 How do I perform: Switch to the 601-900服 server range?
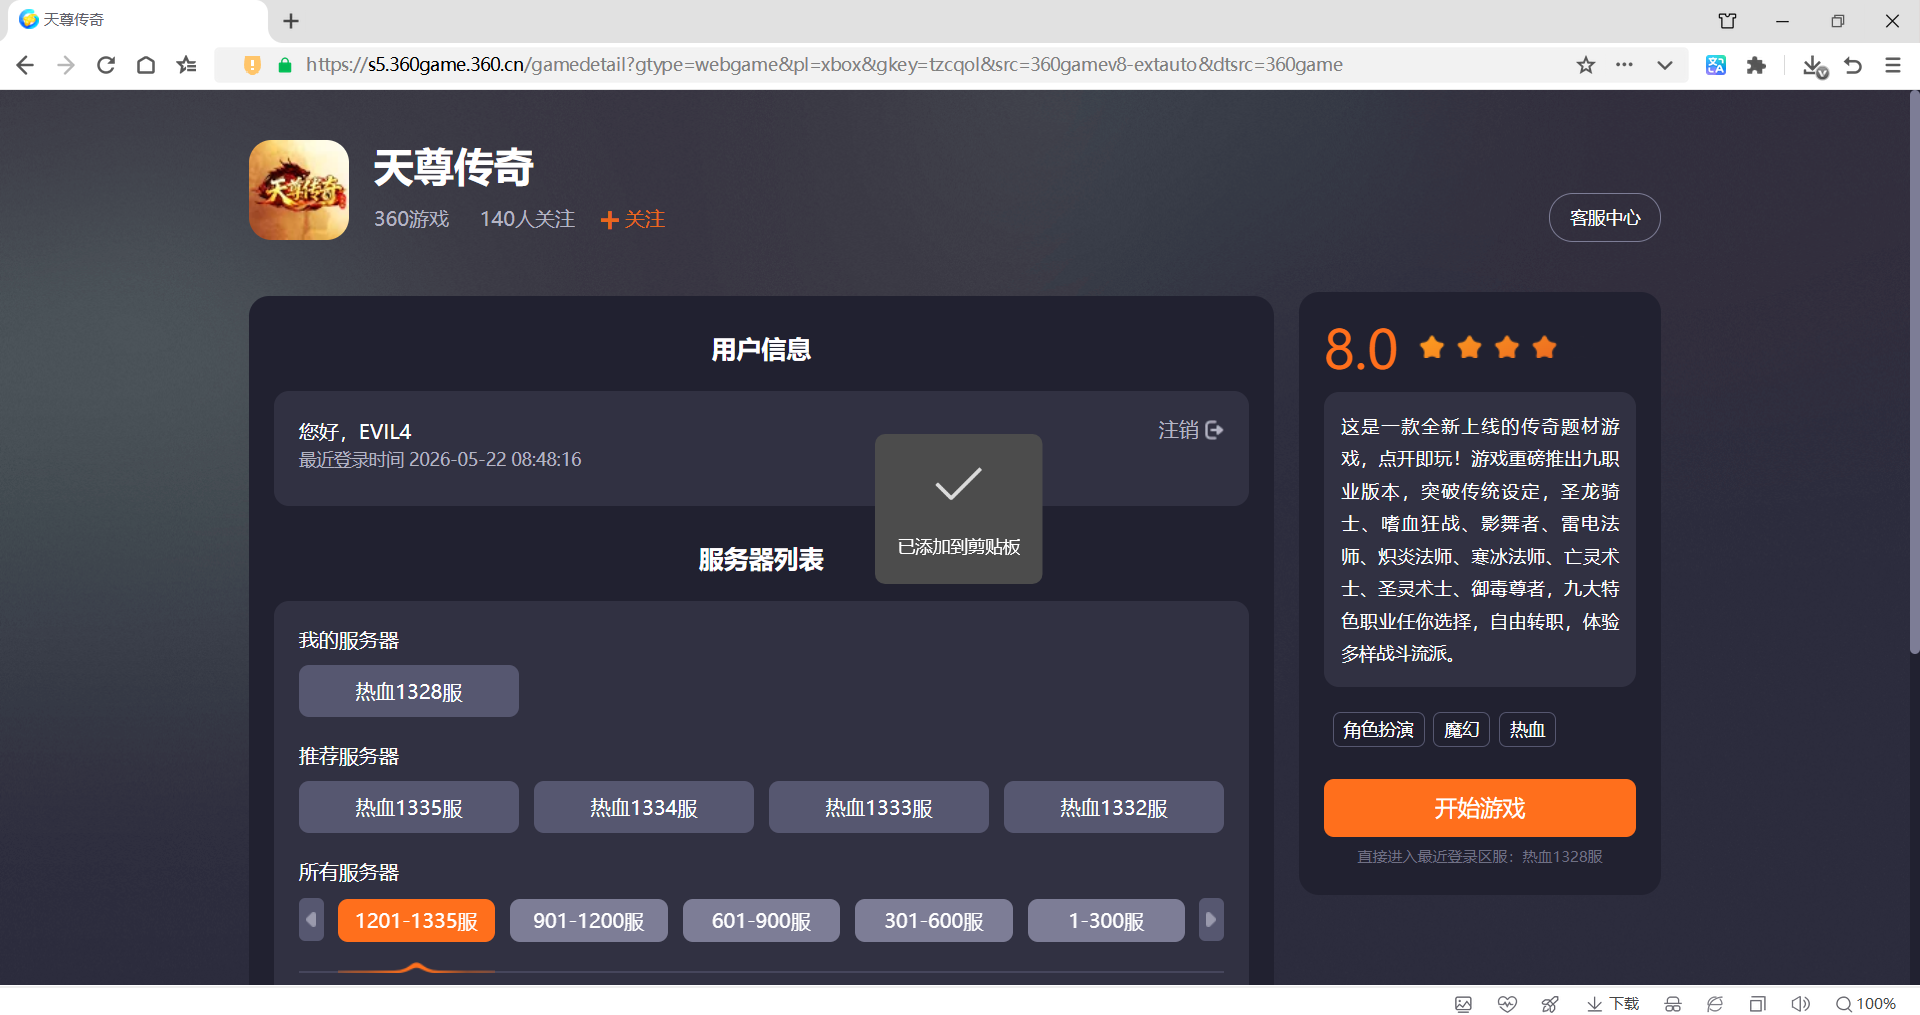761,920
